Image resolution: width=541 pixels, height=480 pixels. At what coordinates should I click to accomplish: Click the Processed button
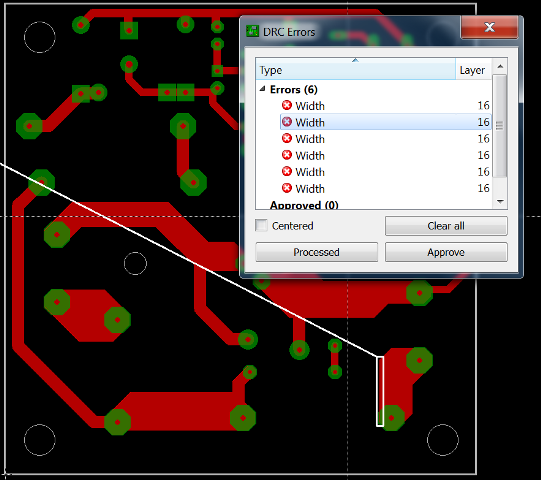tap(316, 252)
